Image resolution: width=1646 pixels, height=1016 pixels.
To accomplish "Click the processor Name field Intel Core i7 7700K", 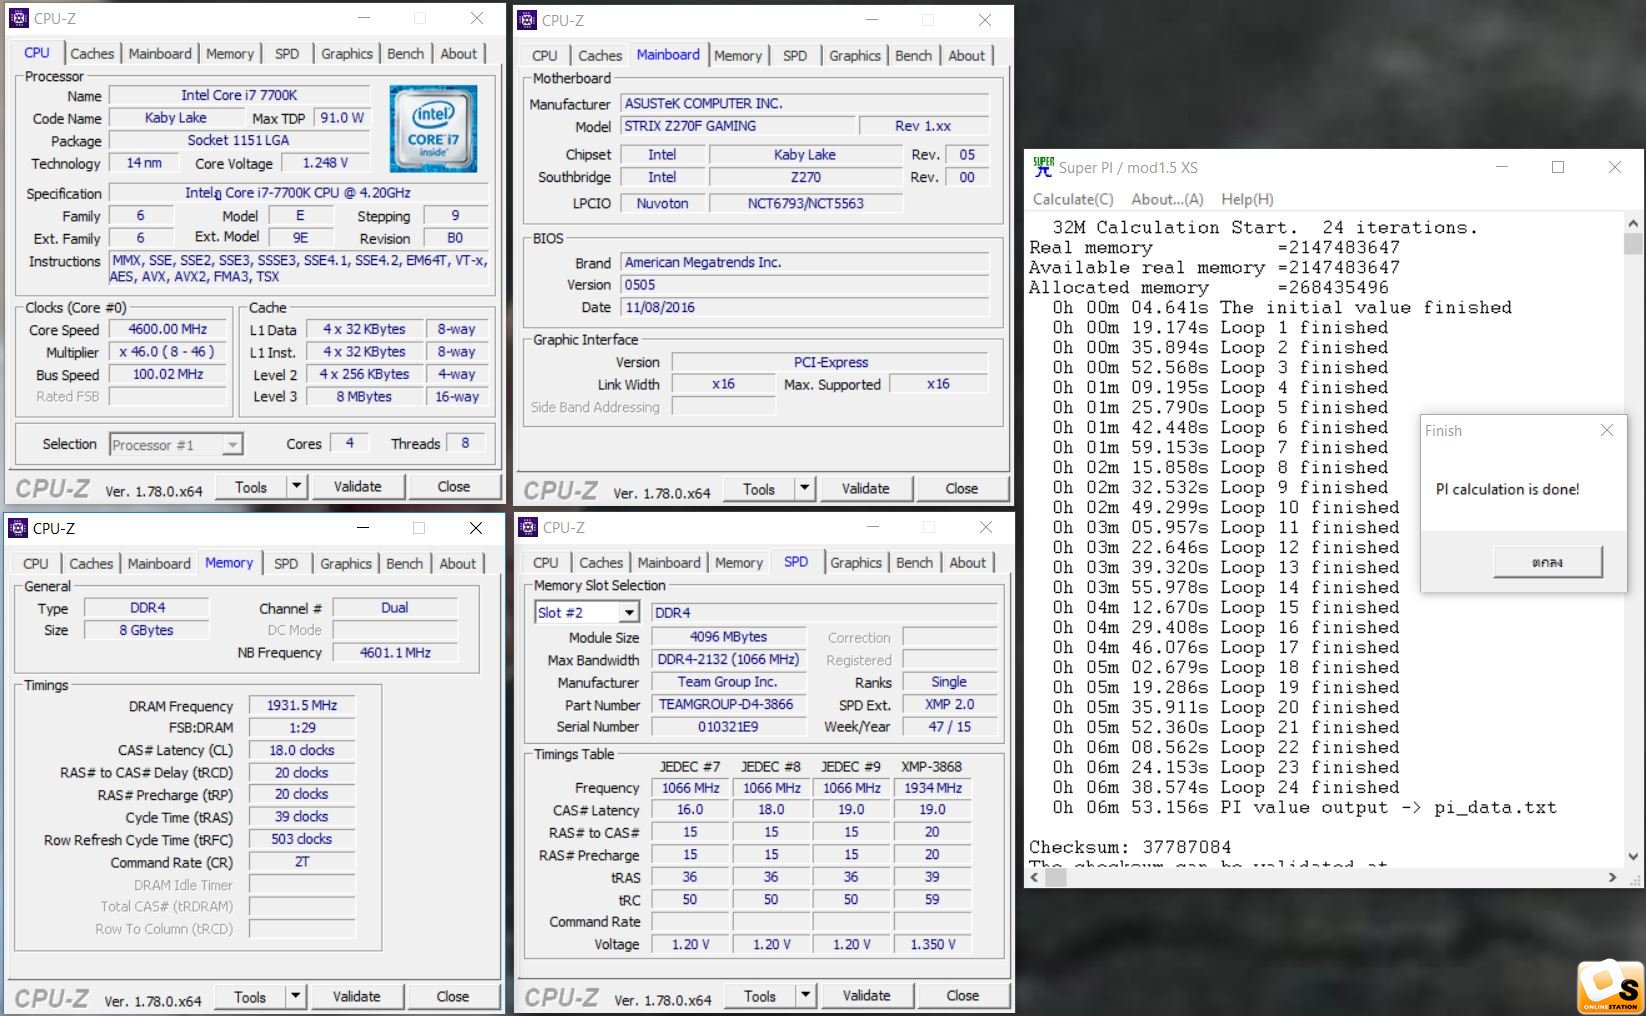I will [239, 95].
